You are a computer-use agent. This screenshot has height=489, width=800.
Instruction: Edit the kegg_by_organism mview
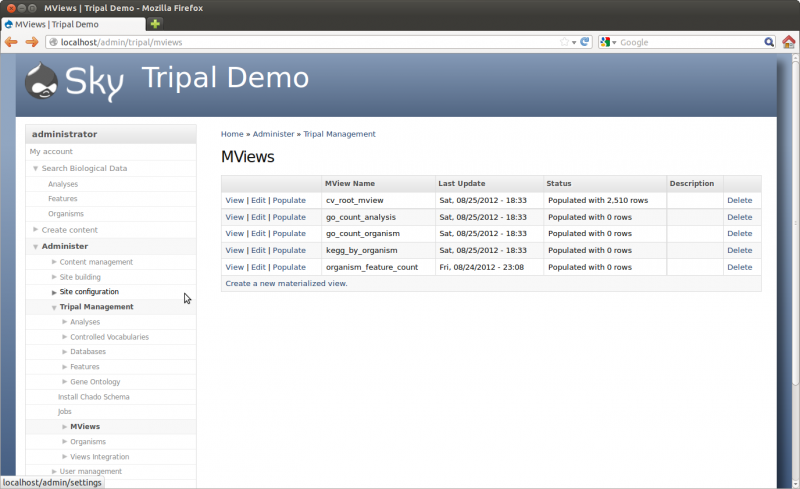pyautogui.click(x=258, y=250)
